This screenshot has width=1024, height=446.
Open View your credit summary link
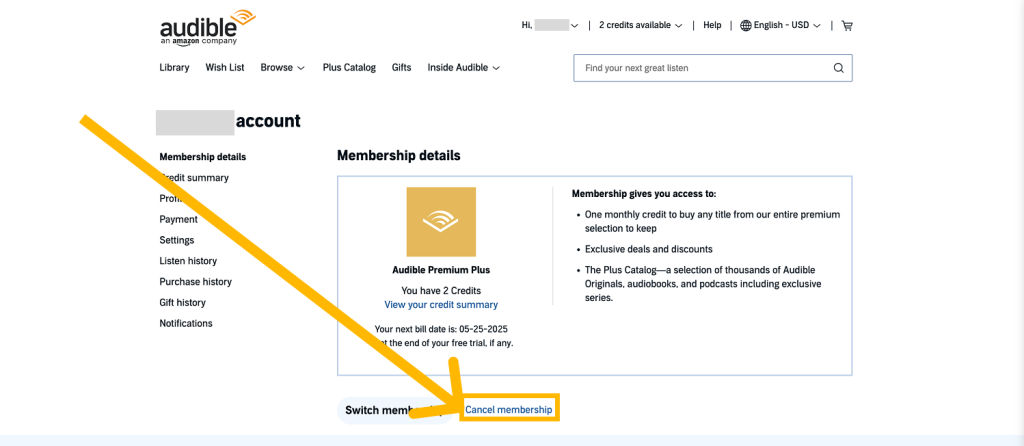coord(441,305)
